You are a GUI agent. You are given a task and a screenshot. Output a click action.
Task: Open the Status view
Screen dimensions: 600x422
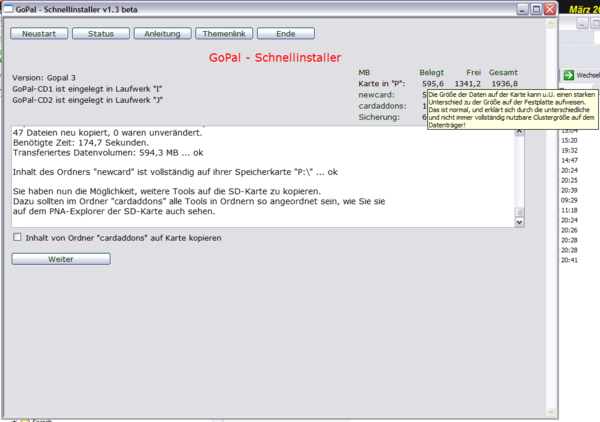[x=101, y=34]
